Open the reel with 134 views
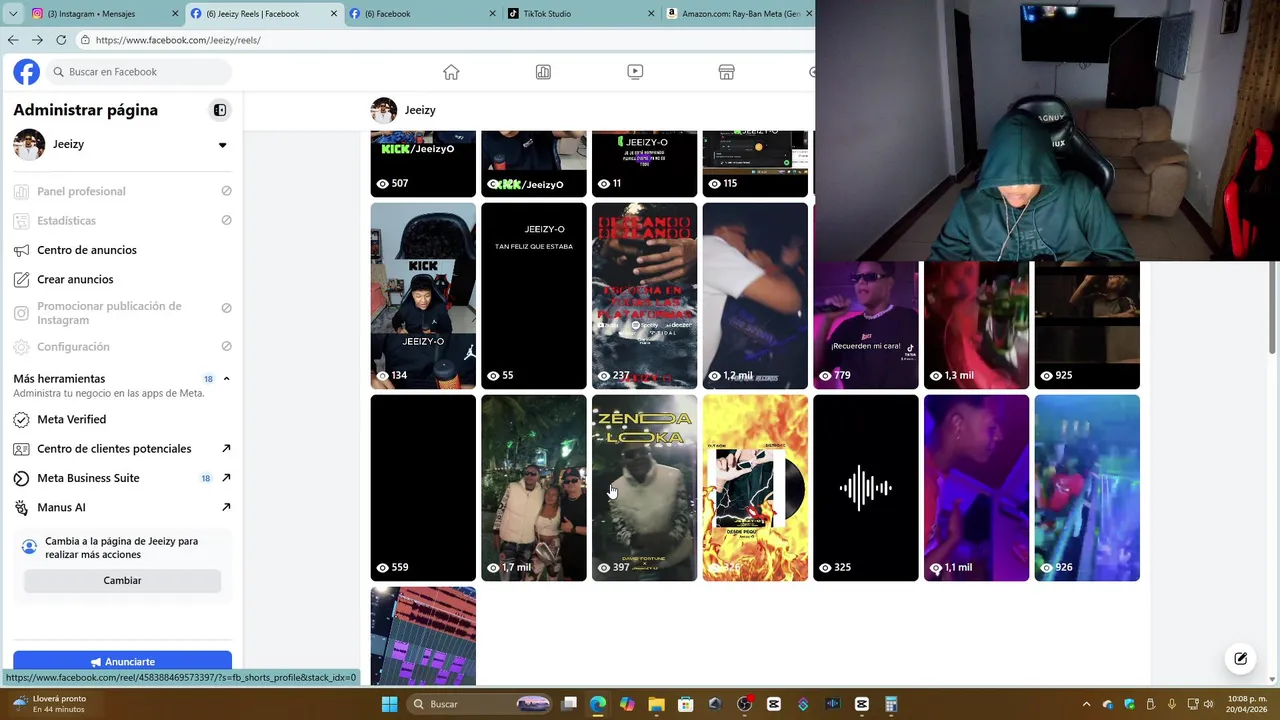The width and height of the screenshot is (1280, 720). (x=423, y=296)
